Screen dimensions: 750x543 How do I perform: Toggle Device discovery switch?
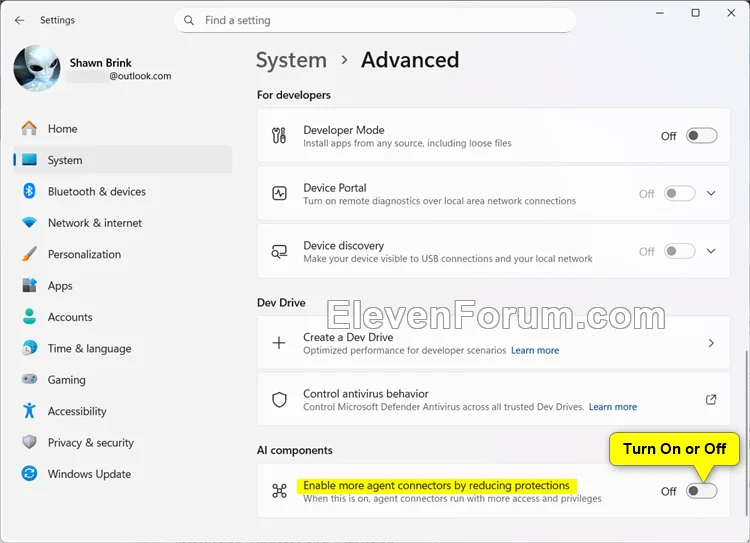[x=679, y=251]
